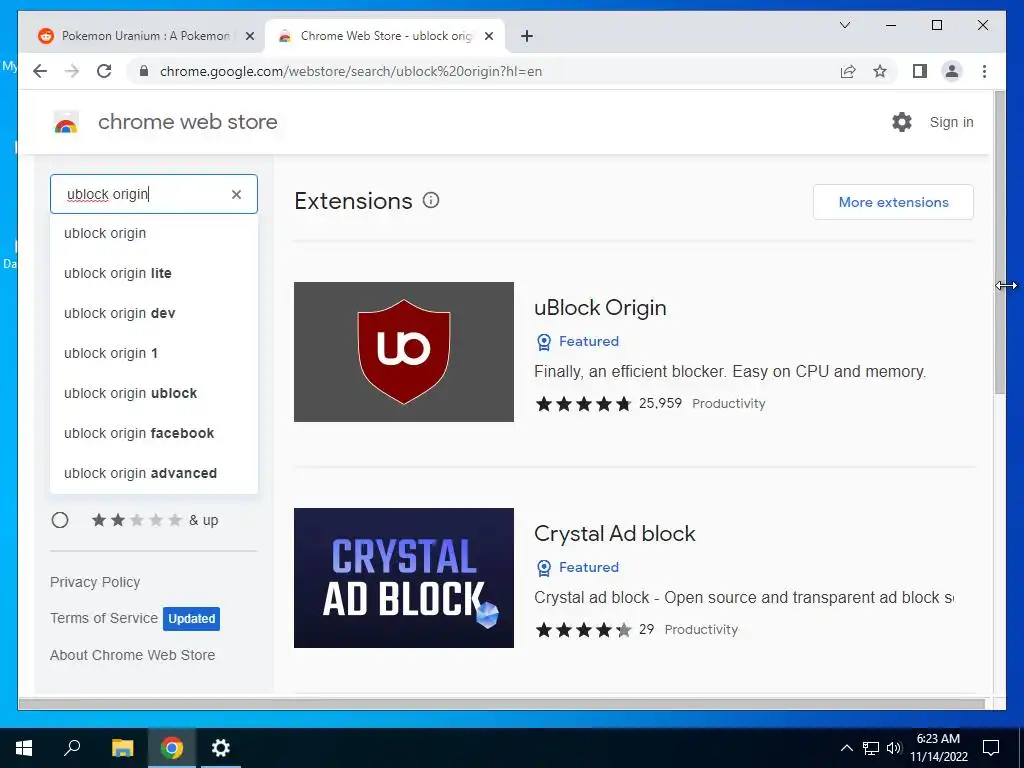The width and height of the screenshot is (1024, 768).
Task: Open the Windows notification center
Action: click(x=991, y=748)
